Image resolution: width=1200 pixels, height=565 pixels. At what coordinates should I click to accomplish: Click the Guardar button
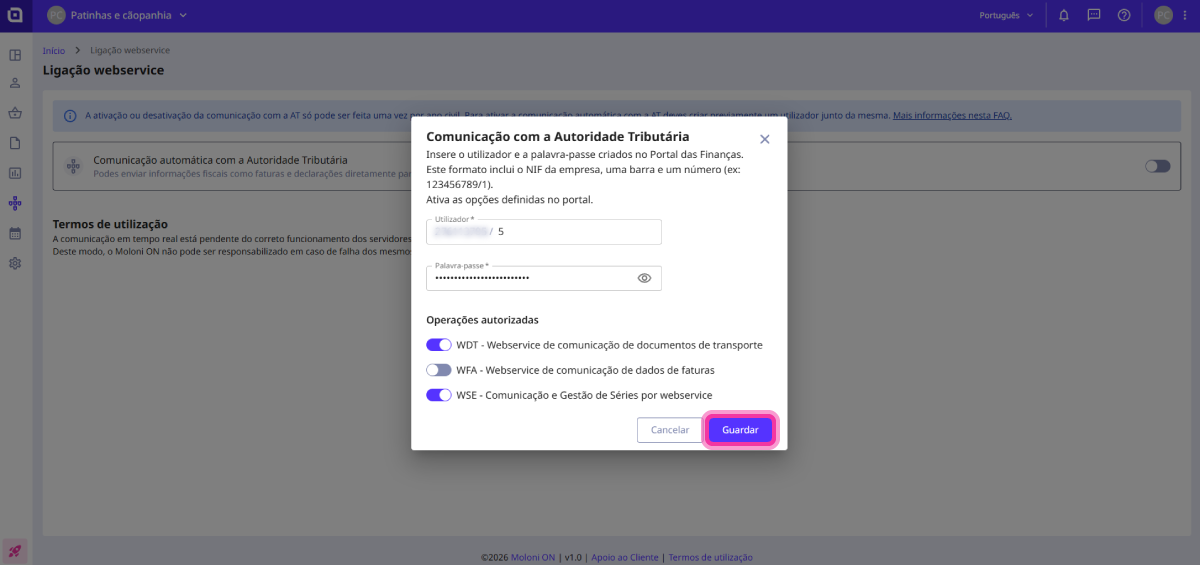[x=740, y=430]
